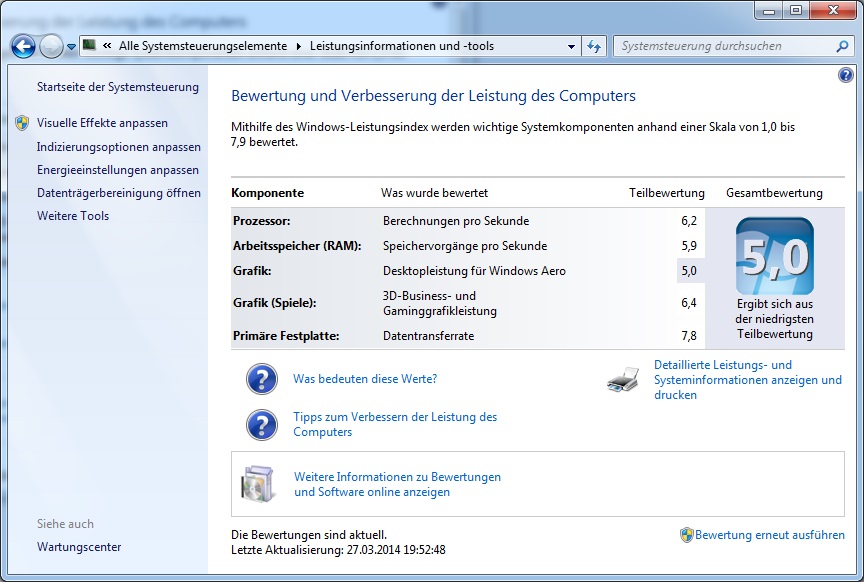Click the software box icon
Image resolution: width=864 pixels, height=582 pixels.
(x=257, y=484)
